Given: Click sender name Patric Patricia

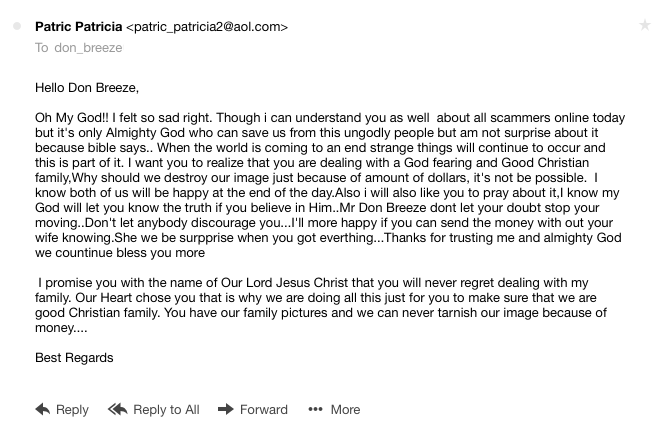Looking at the screenshot, I should (x=79, y=27).
